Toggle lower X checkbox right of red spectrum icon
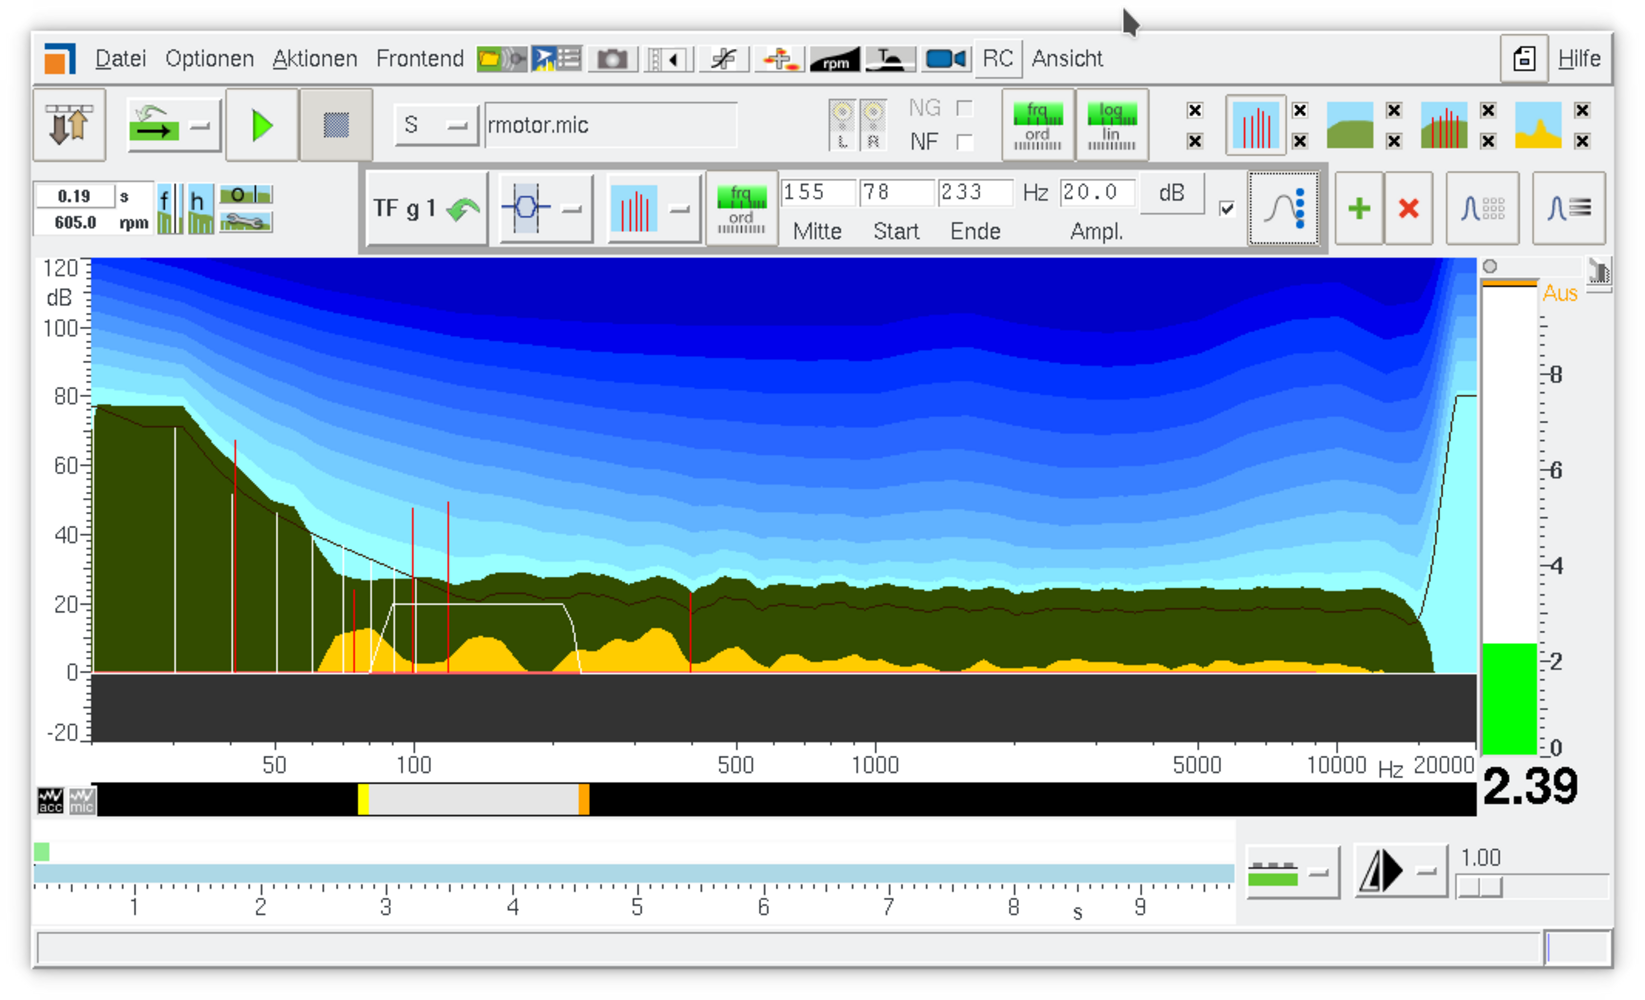Screen dimensions: 1645x1000 pos(1300,141)
